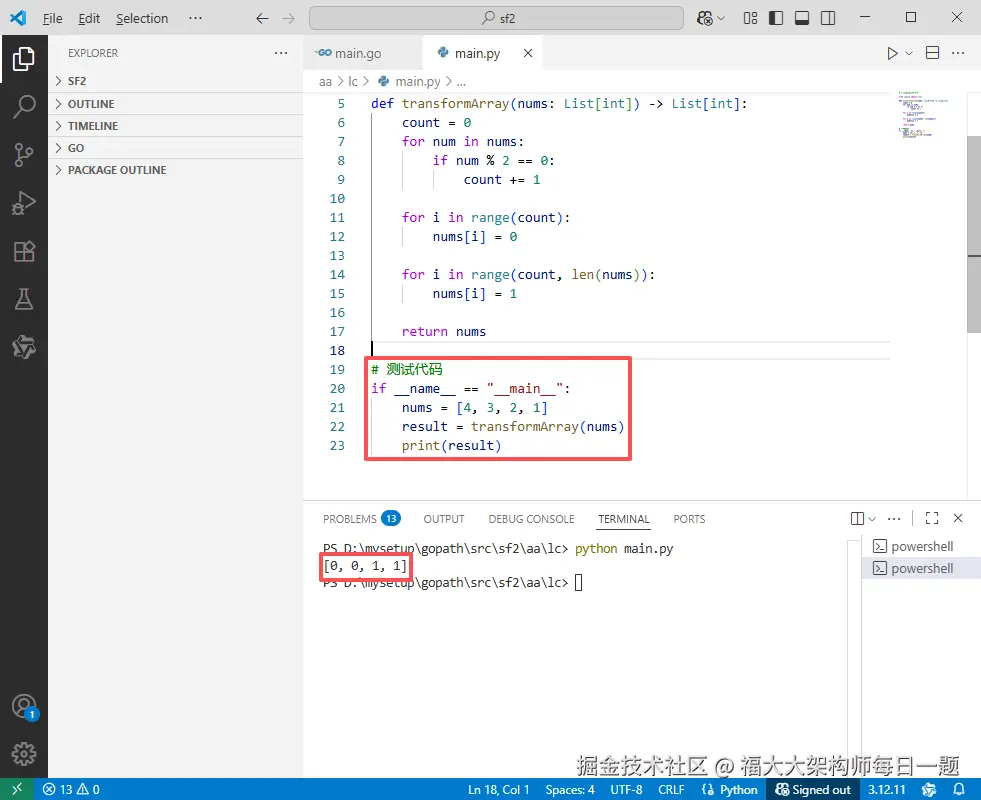Open remote window indicator in status bar
981x800 pixels.
click(17, 789)
